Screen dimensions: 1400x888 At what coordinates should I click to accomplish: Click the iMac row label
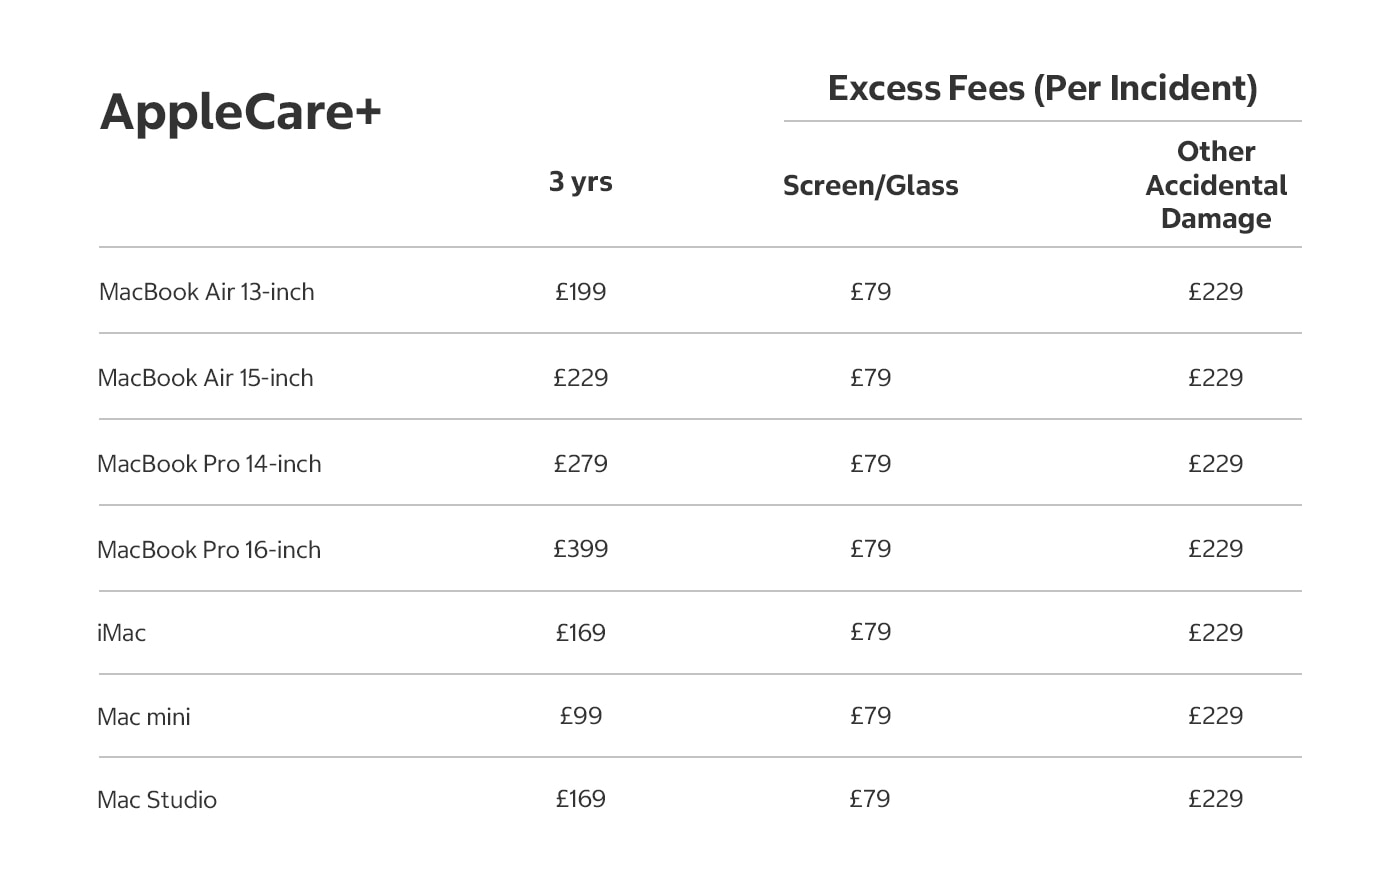122,633
